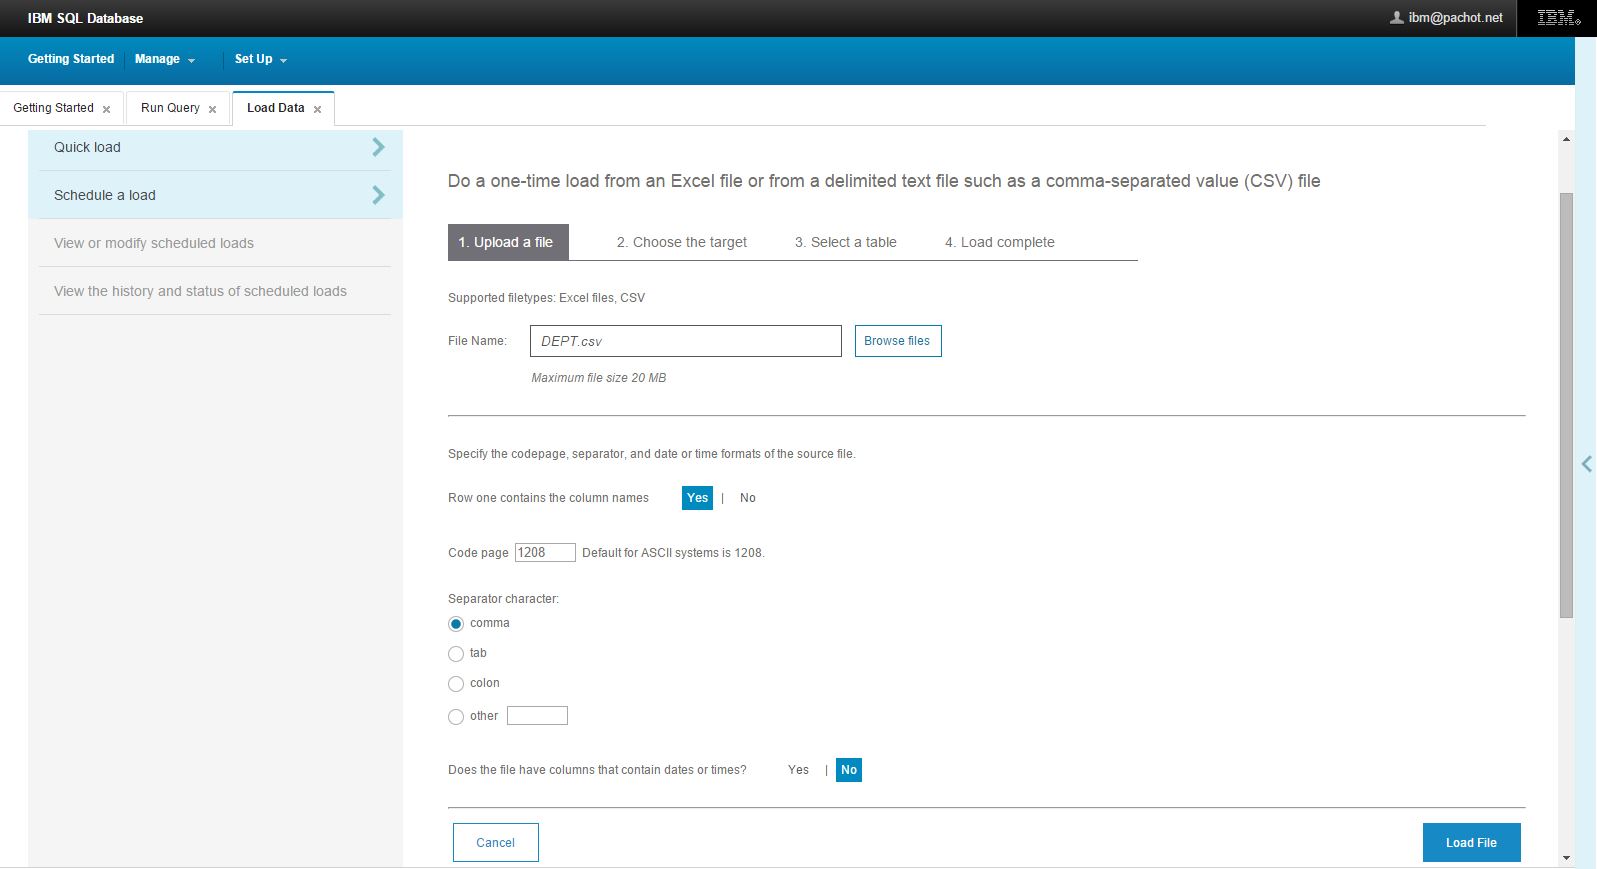Open the Set Up dropdown menu
1597x869 pixels.
260,59
